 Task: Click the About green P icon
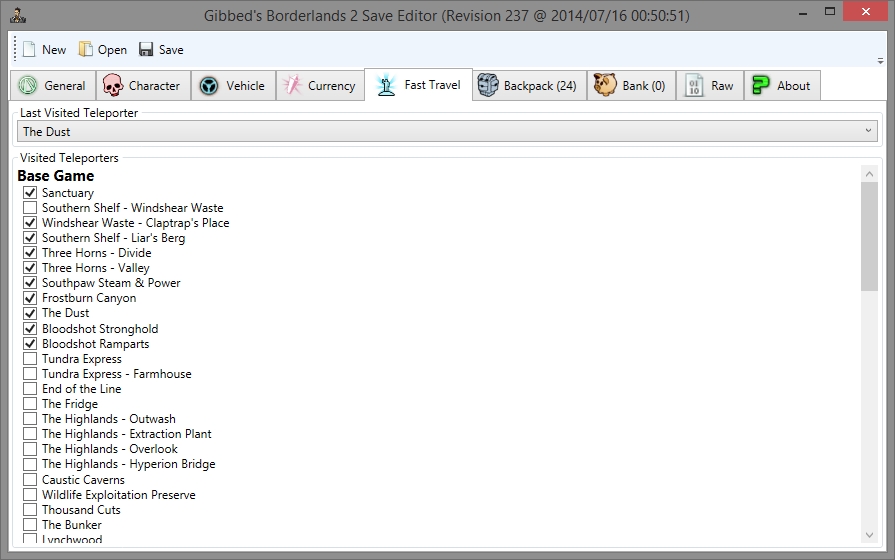(x=761, y=86)
